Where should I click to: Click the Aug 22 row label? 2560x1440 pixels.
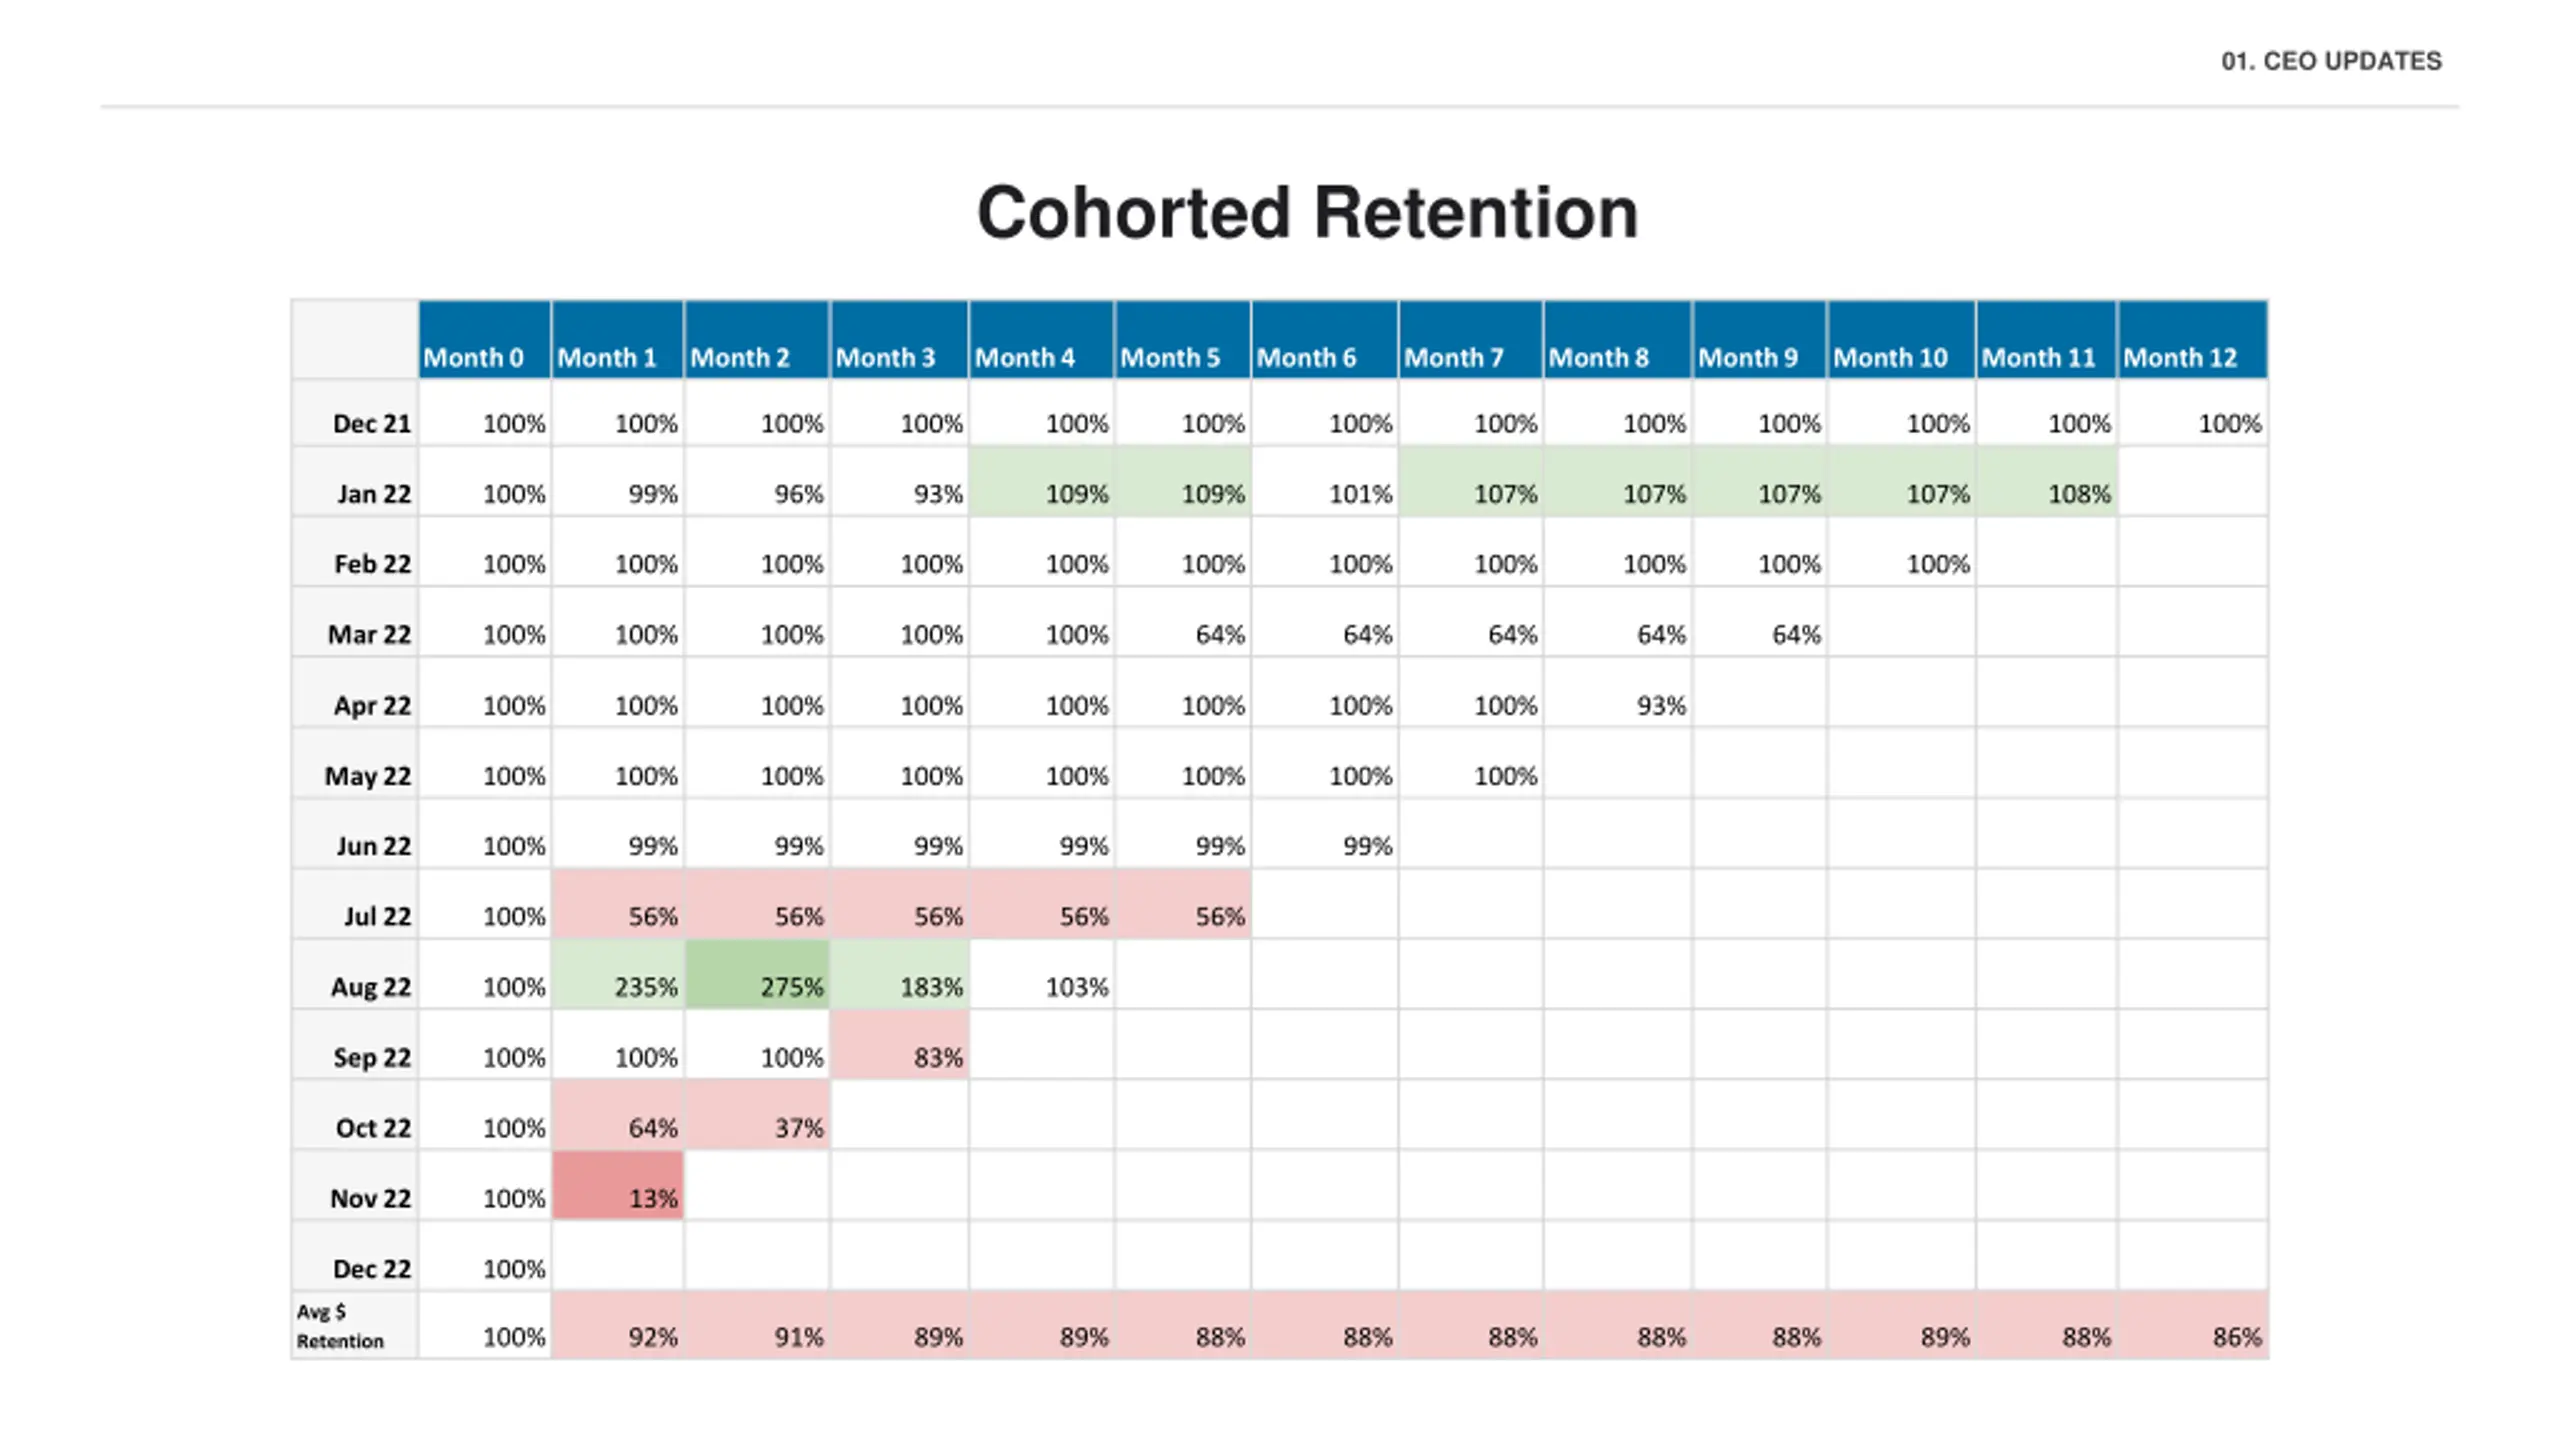370,987
